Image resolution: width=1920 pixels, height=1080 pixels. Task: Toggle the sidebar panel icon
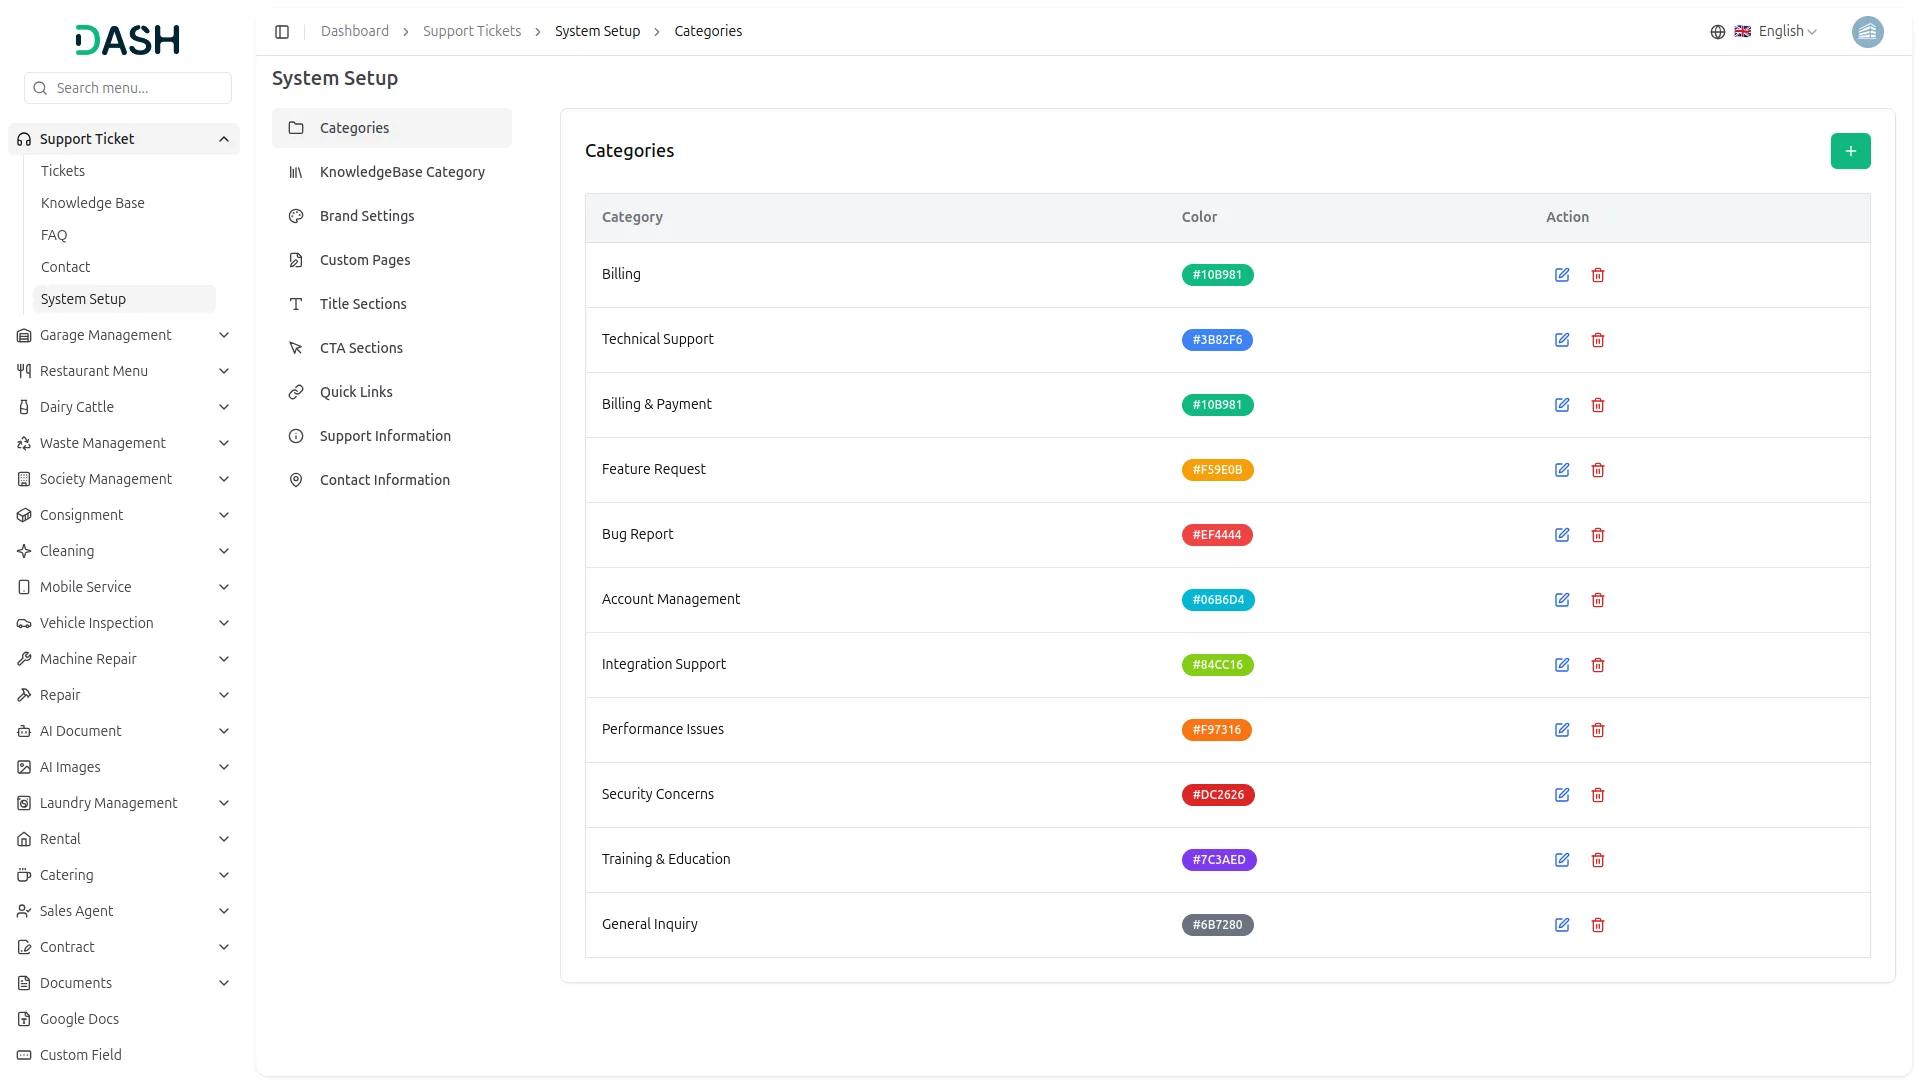tap(282, 32)
